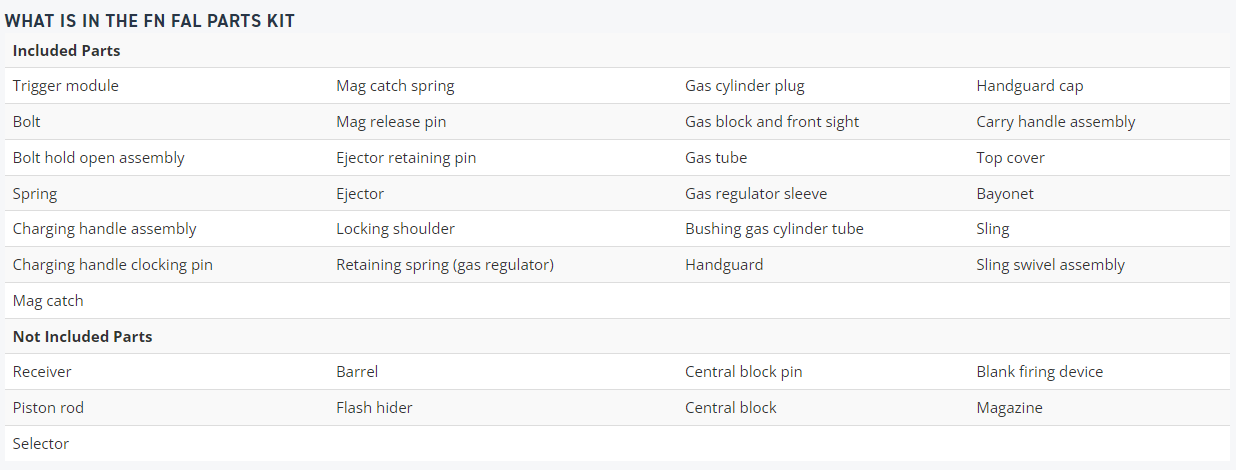Viewport: 1236px width, 470px height.
Task: Click the "Included Parts" header row
Action: coord(617,50)
